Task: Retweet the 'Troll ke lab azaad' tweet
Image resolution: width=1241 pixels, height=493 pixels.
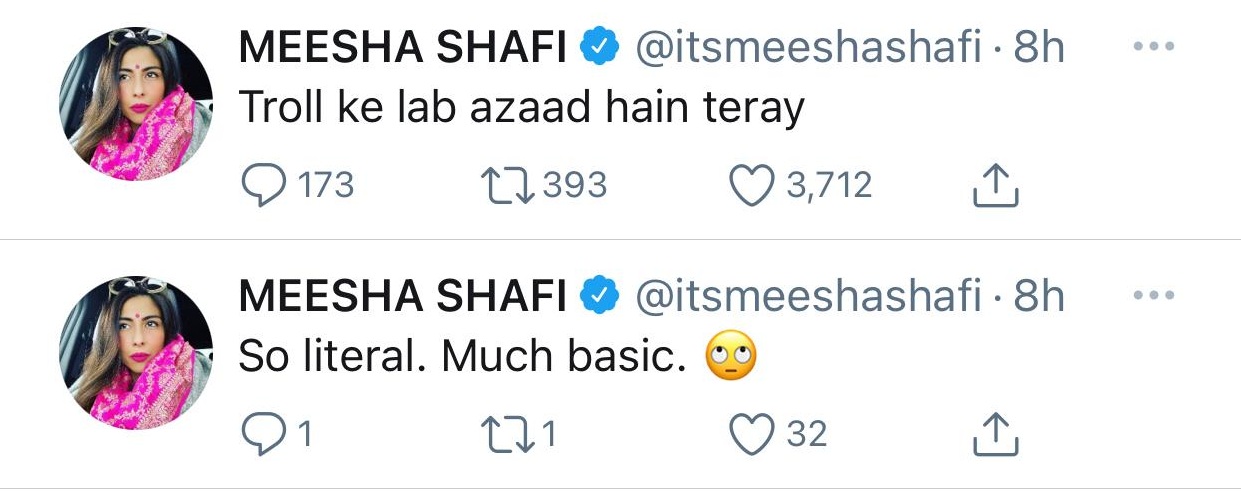Action: point(504,186)
